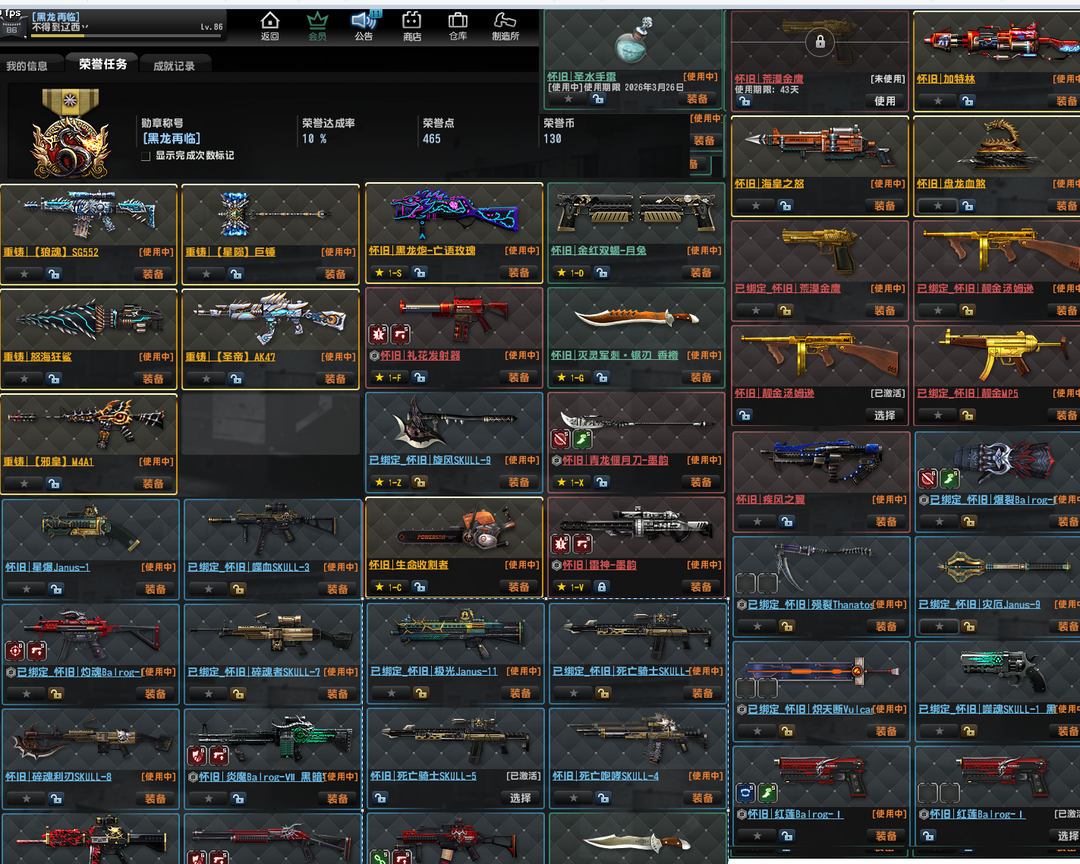The image size is (1080, 864).
Task: Open the 制造所 workshop icon
Action: coord(505,26)
